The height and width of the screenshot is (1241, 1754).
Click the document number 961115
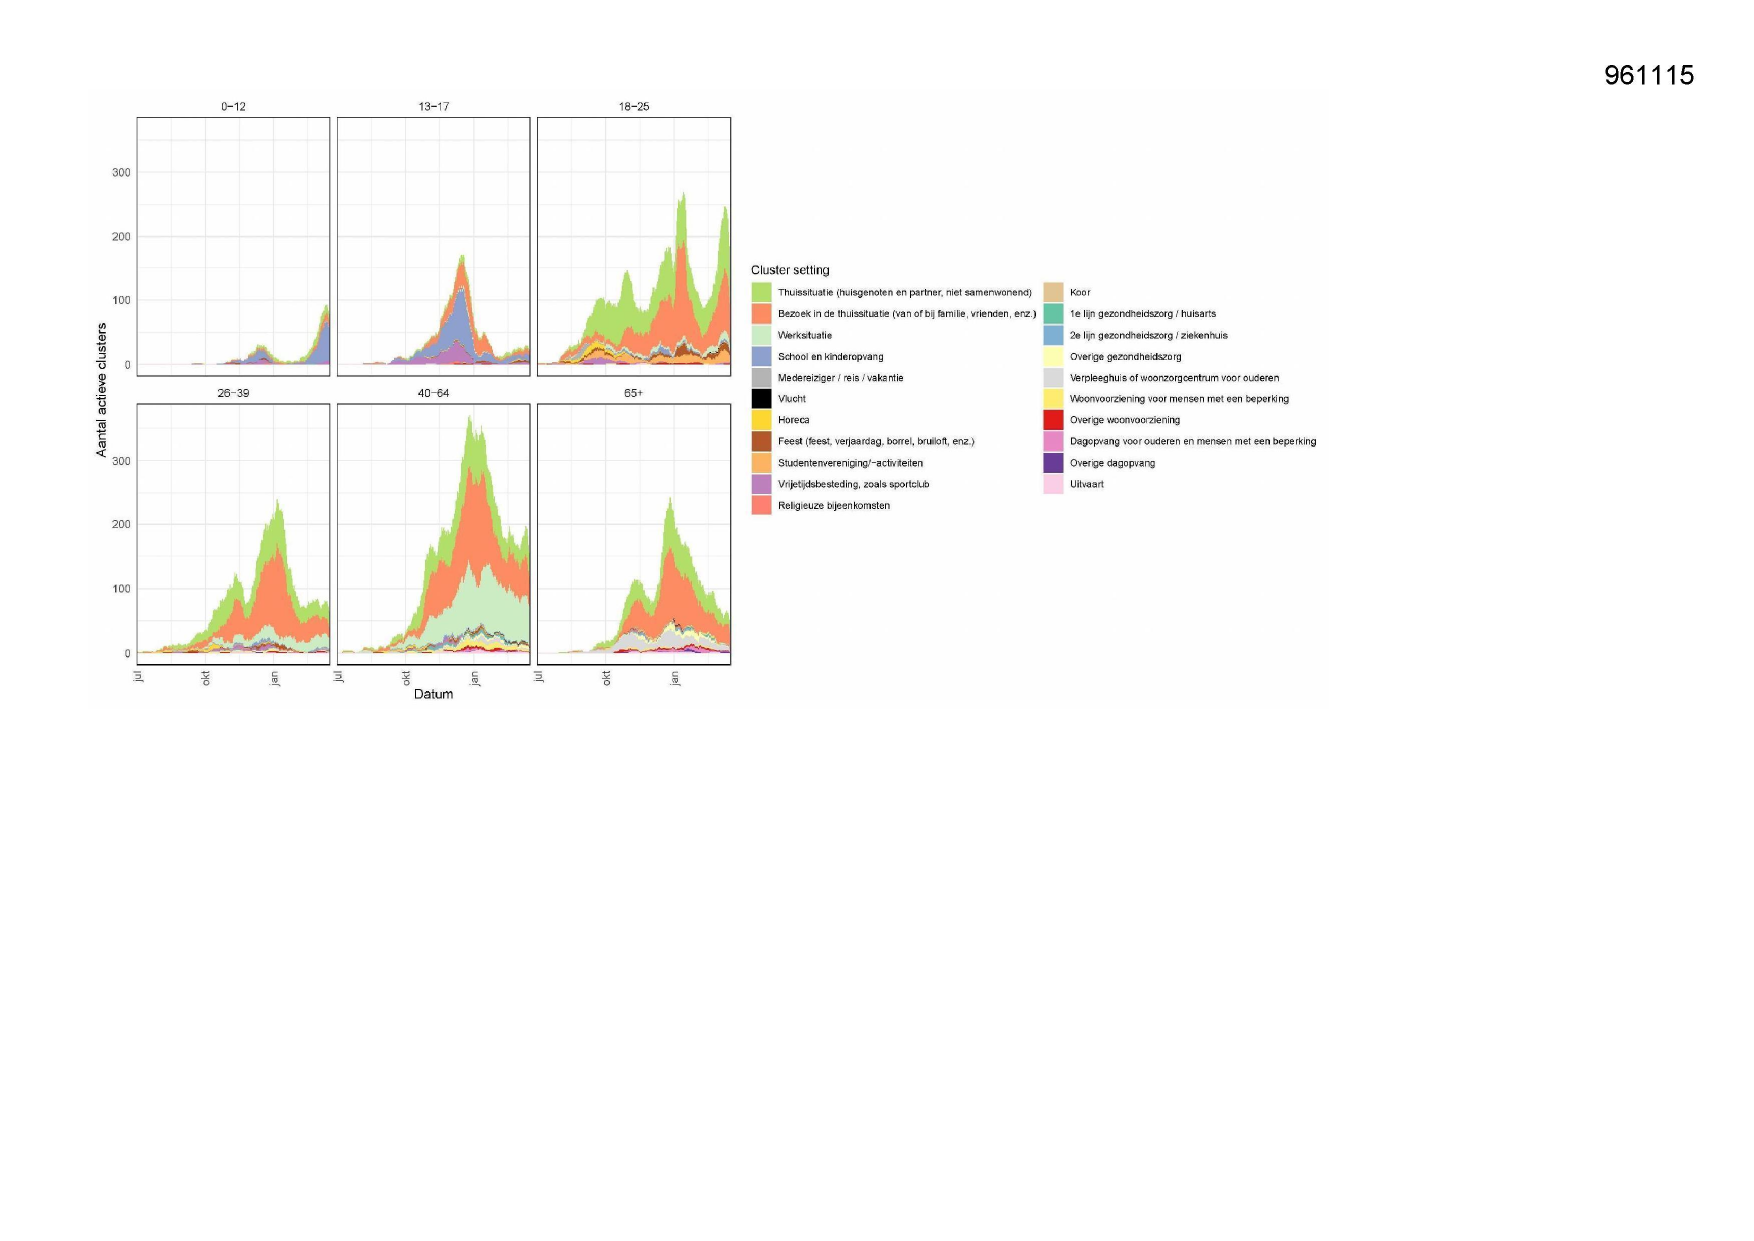(1648, 76)
